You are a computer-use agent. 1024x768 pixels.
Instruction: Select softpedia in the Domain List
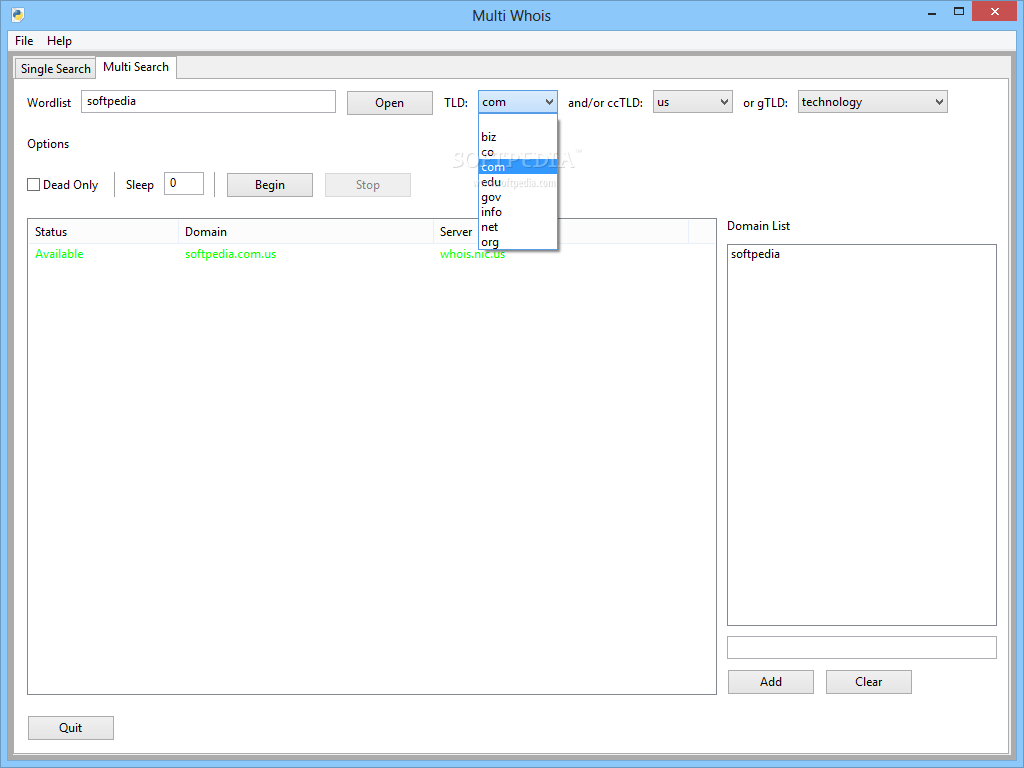point(755,254)
